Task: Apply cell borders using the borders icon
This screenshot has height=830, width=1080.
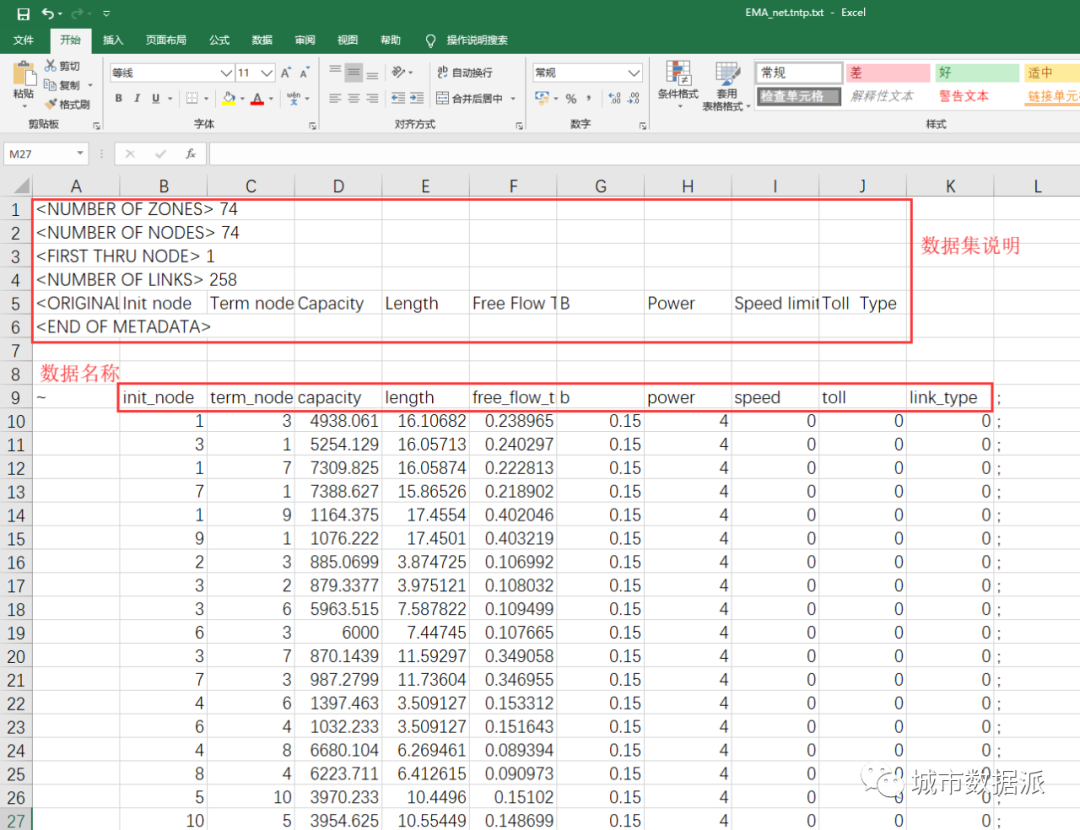Action: tap(192, 98)
